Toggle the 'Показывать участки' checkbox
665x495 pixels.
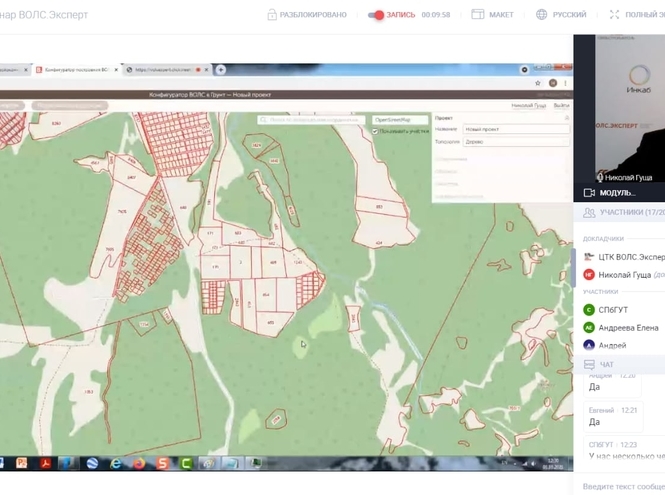[376, 131]
